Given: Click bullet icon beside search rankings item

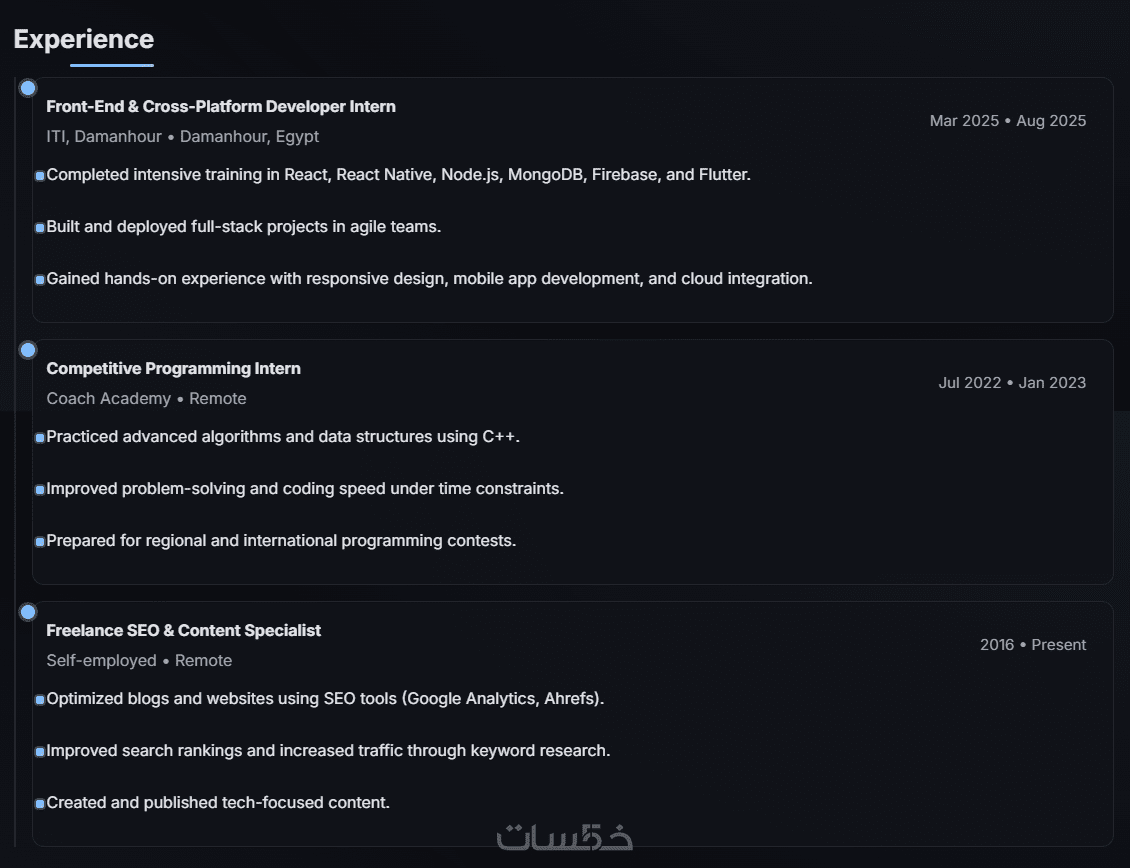Looking at the screenshot, I should tap(40, 752).
